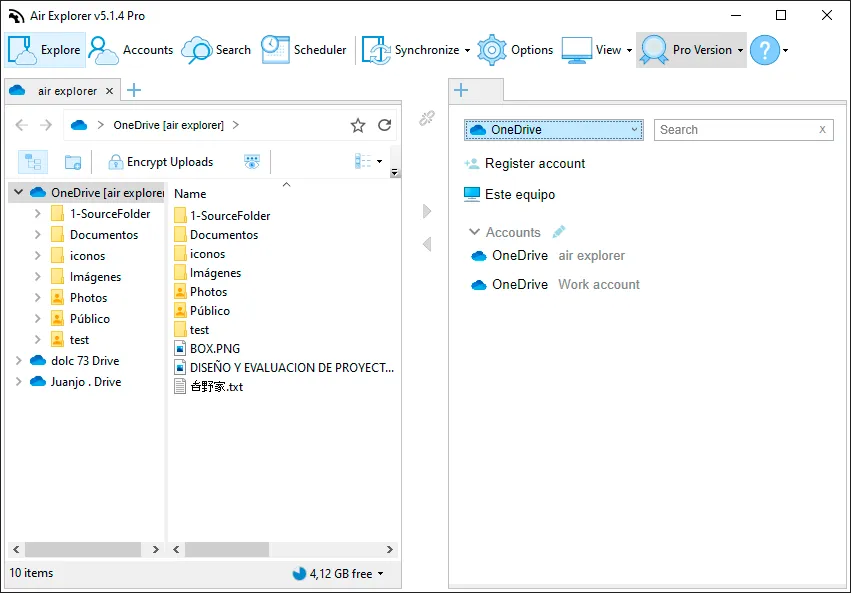Image resolution: width=851 pixels, height=593 pixels.
Task: Expand the Synchronize dropdown arrow
Action: (467, 50)
